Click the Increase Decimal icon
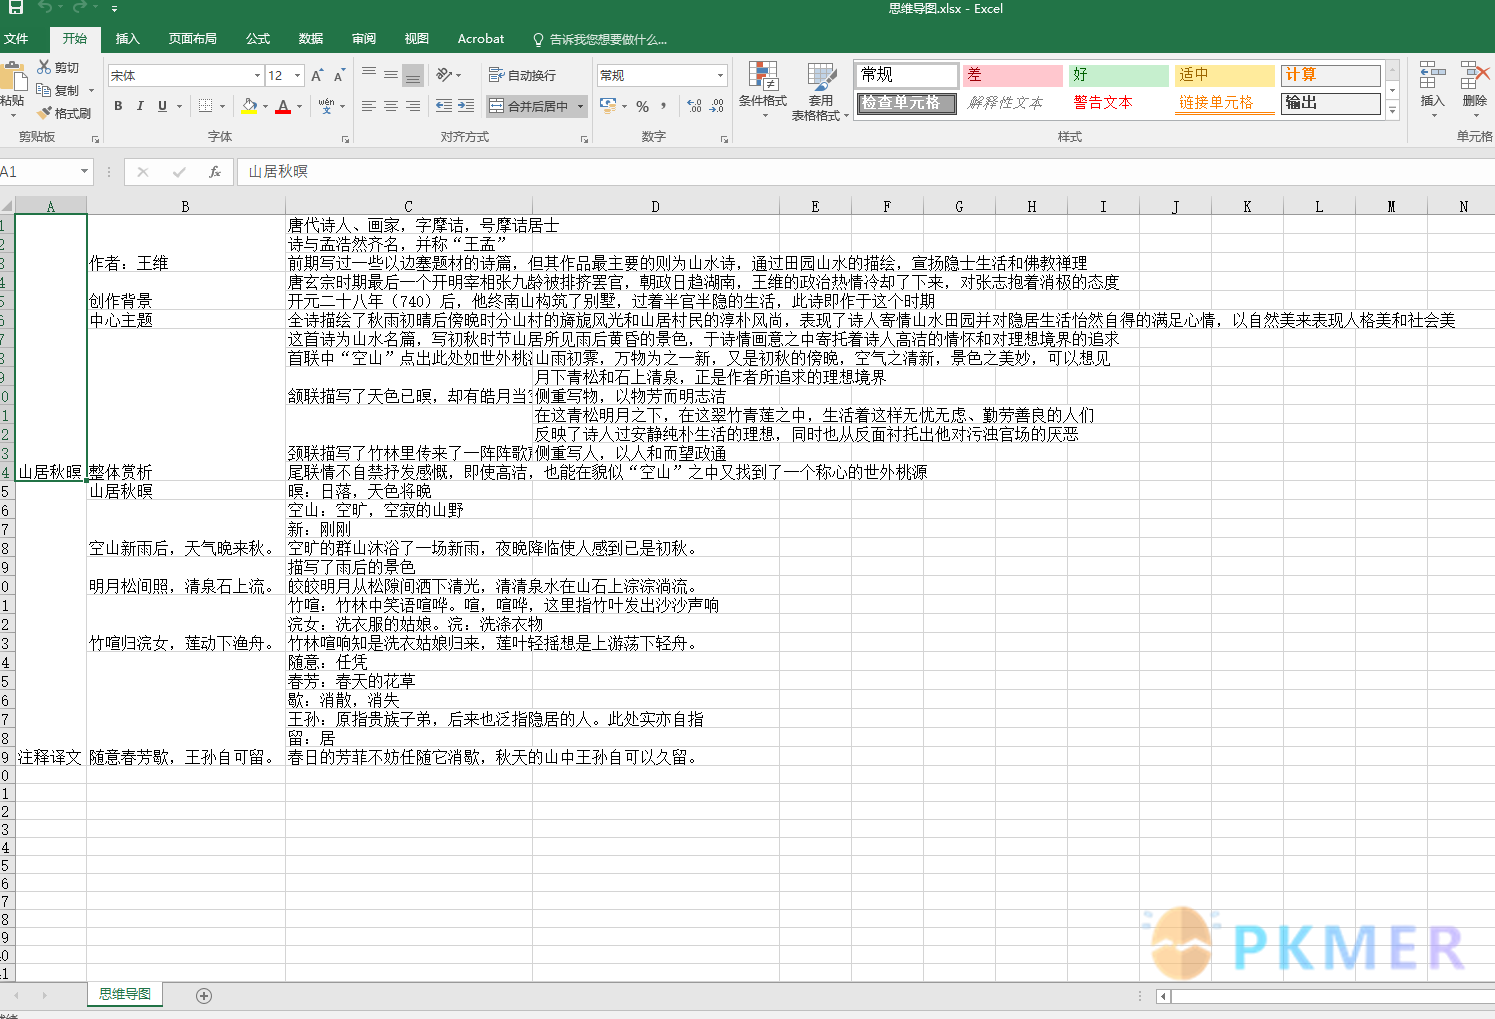 [695, 106]
